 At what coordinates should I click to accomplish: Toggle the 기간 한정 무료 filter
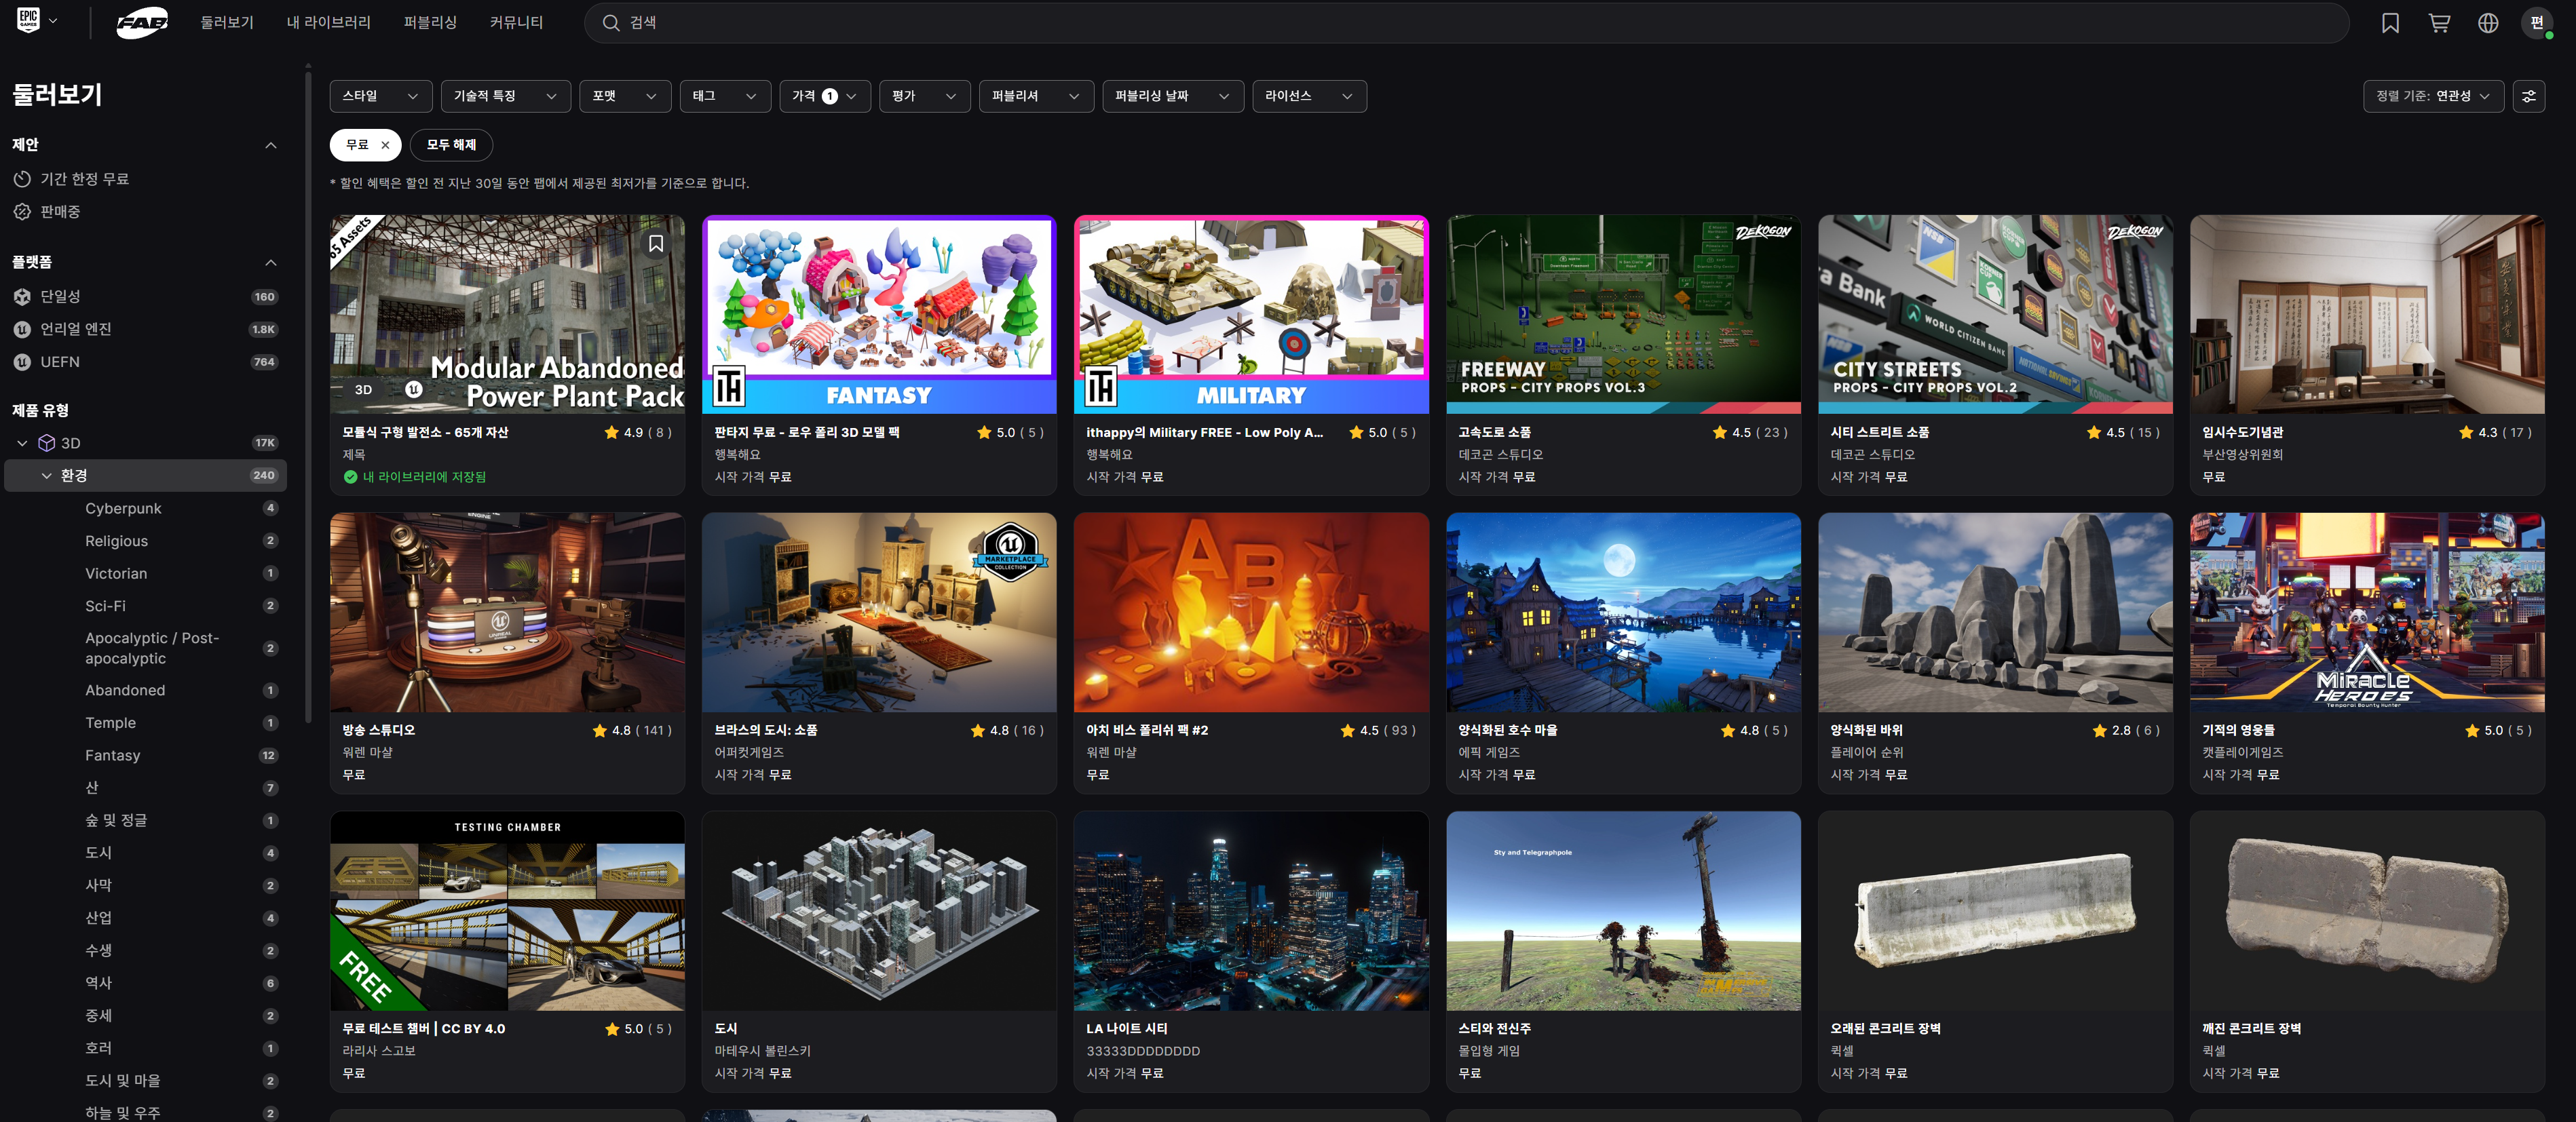(x=84, y=179)
